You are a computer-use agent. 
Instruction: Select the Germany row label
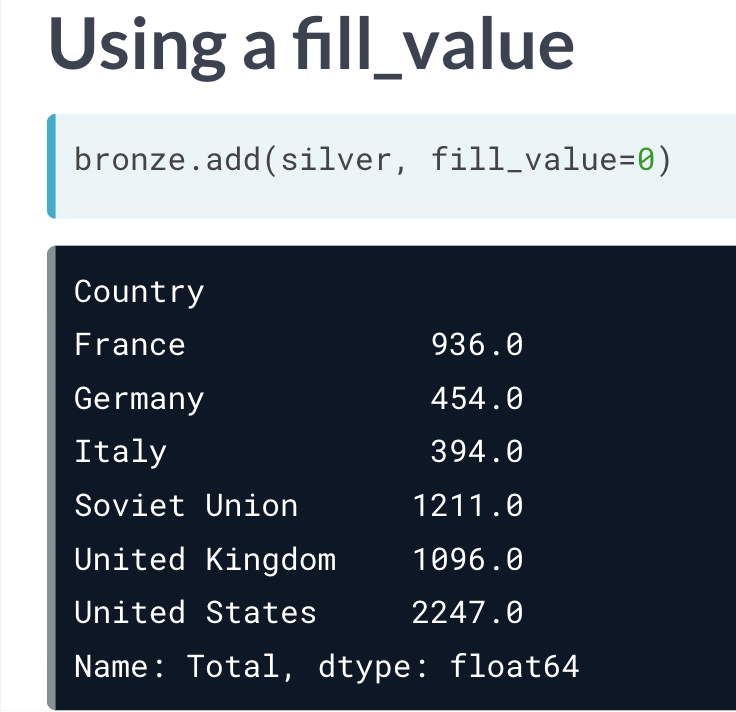click(139, 399)
